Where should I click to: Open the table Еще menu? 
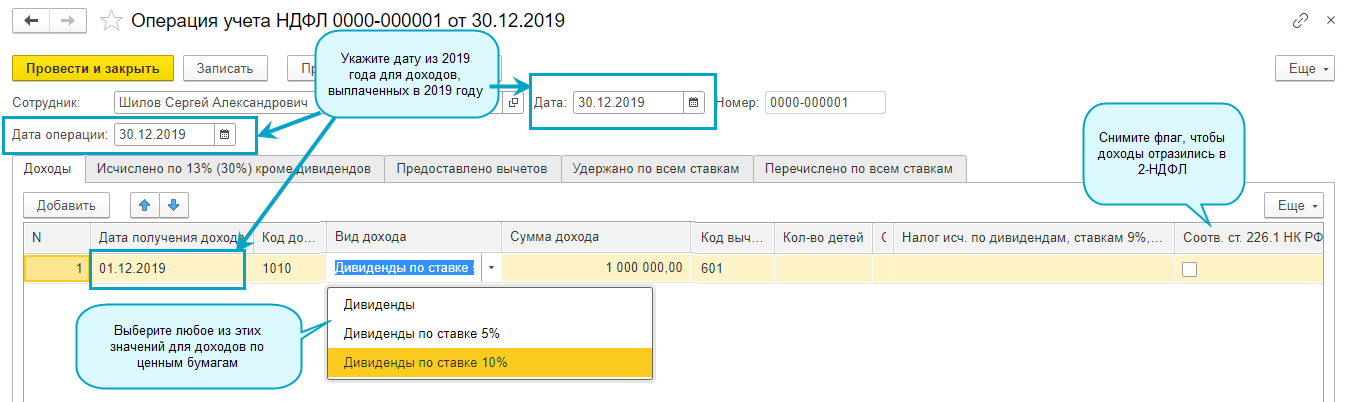click(1294, 205)
